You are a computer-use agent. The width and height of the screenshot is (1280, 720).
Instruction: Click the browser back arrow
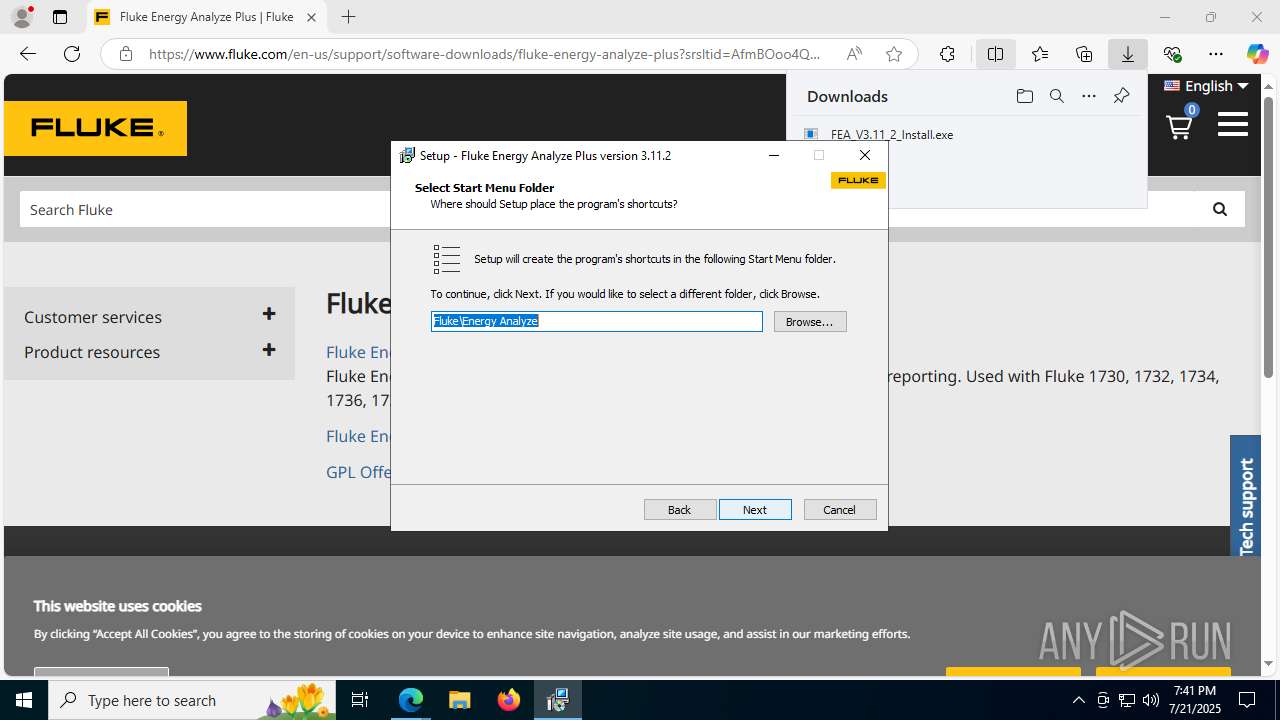tap(28, 54)
